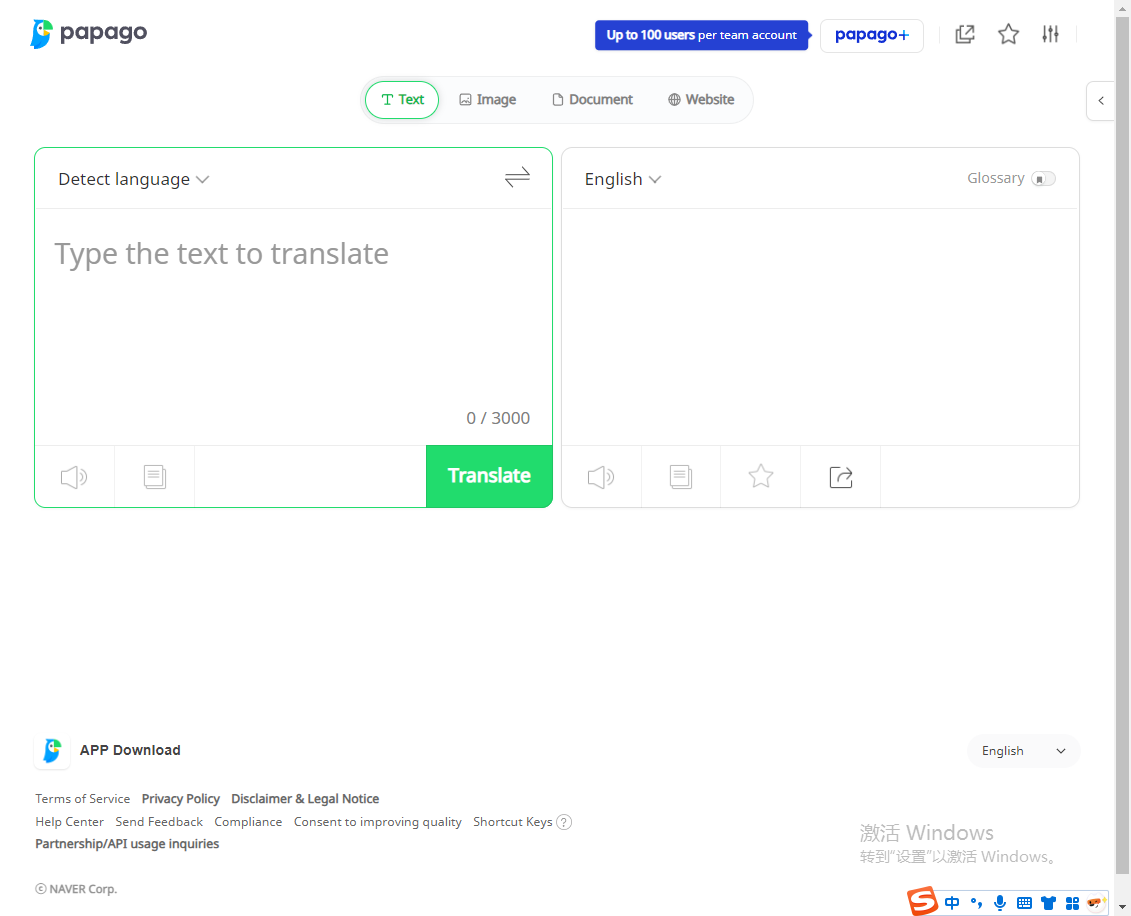Click the Sogou input method logo
Screen dimensions: 1131x916
click(923, 902)
